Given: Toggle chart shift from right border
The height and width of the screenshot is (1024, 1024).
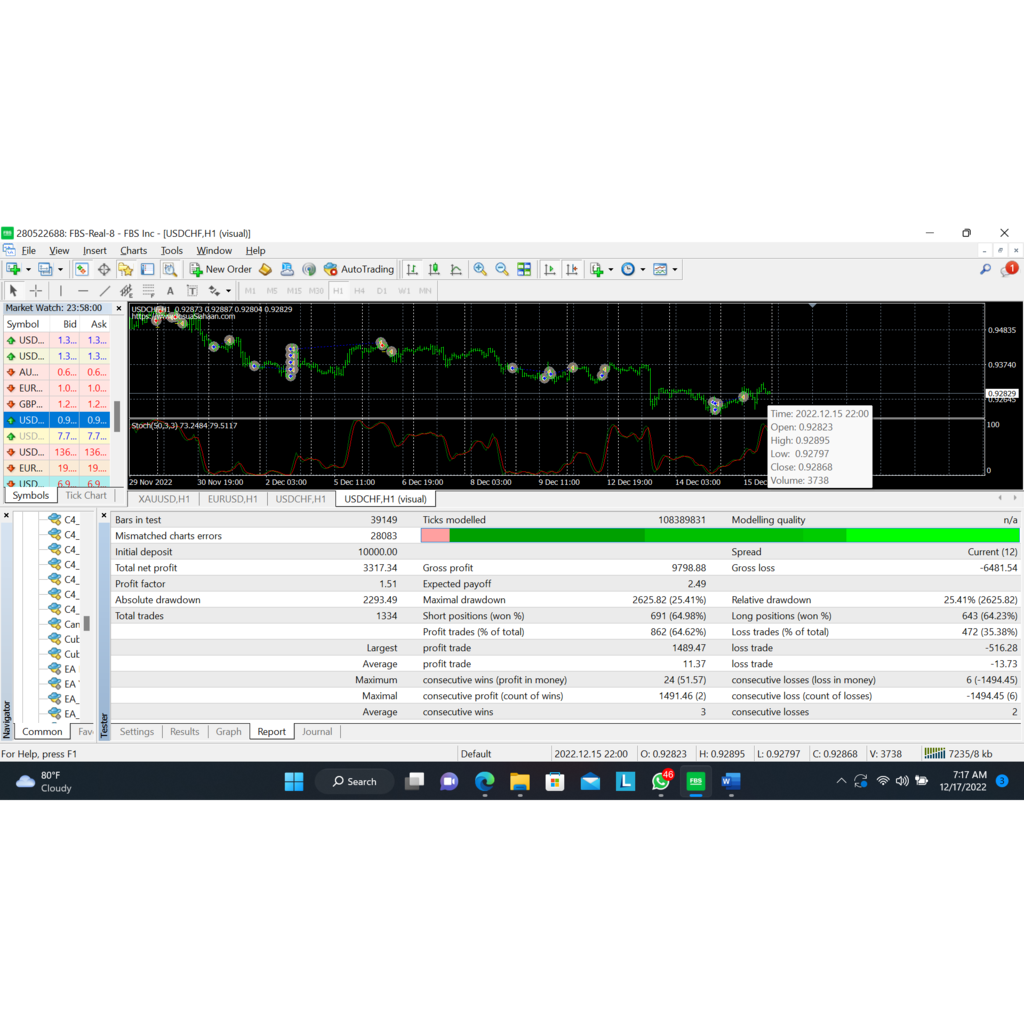Looking at the screenshot, I should [572, 269].
